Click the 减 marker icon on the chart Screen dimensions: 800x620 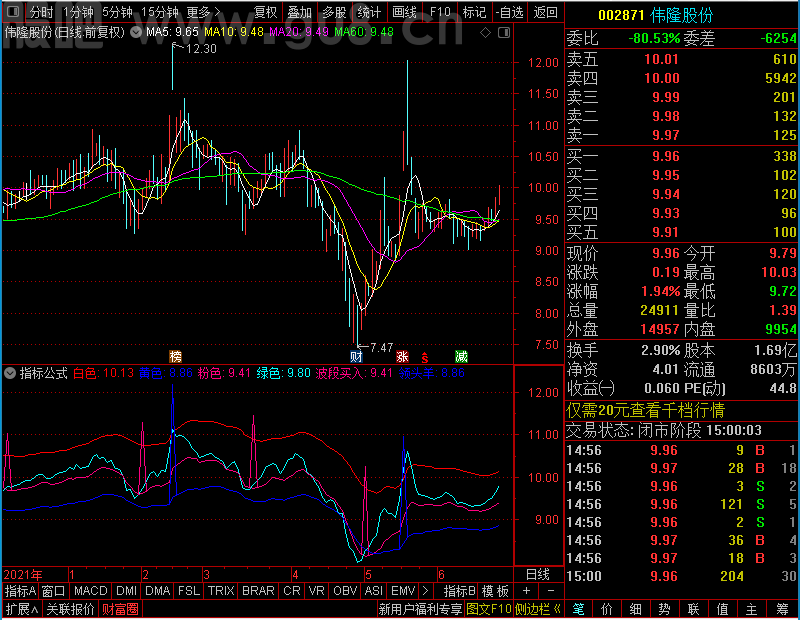pos(461,356)
